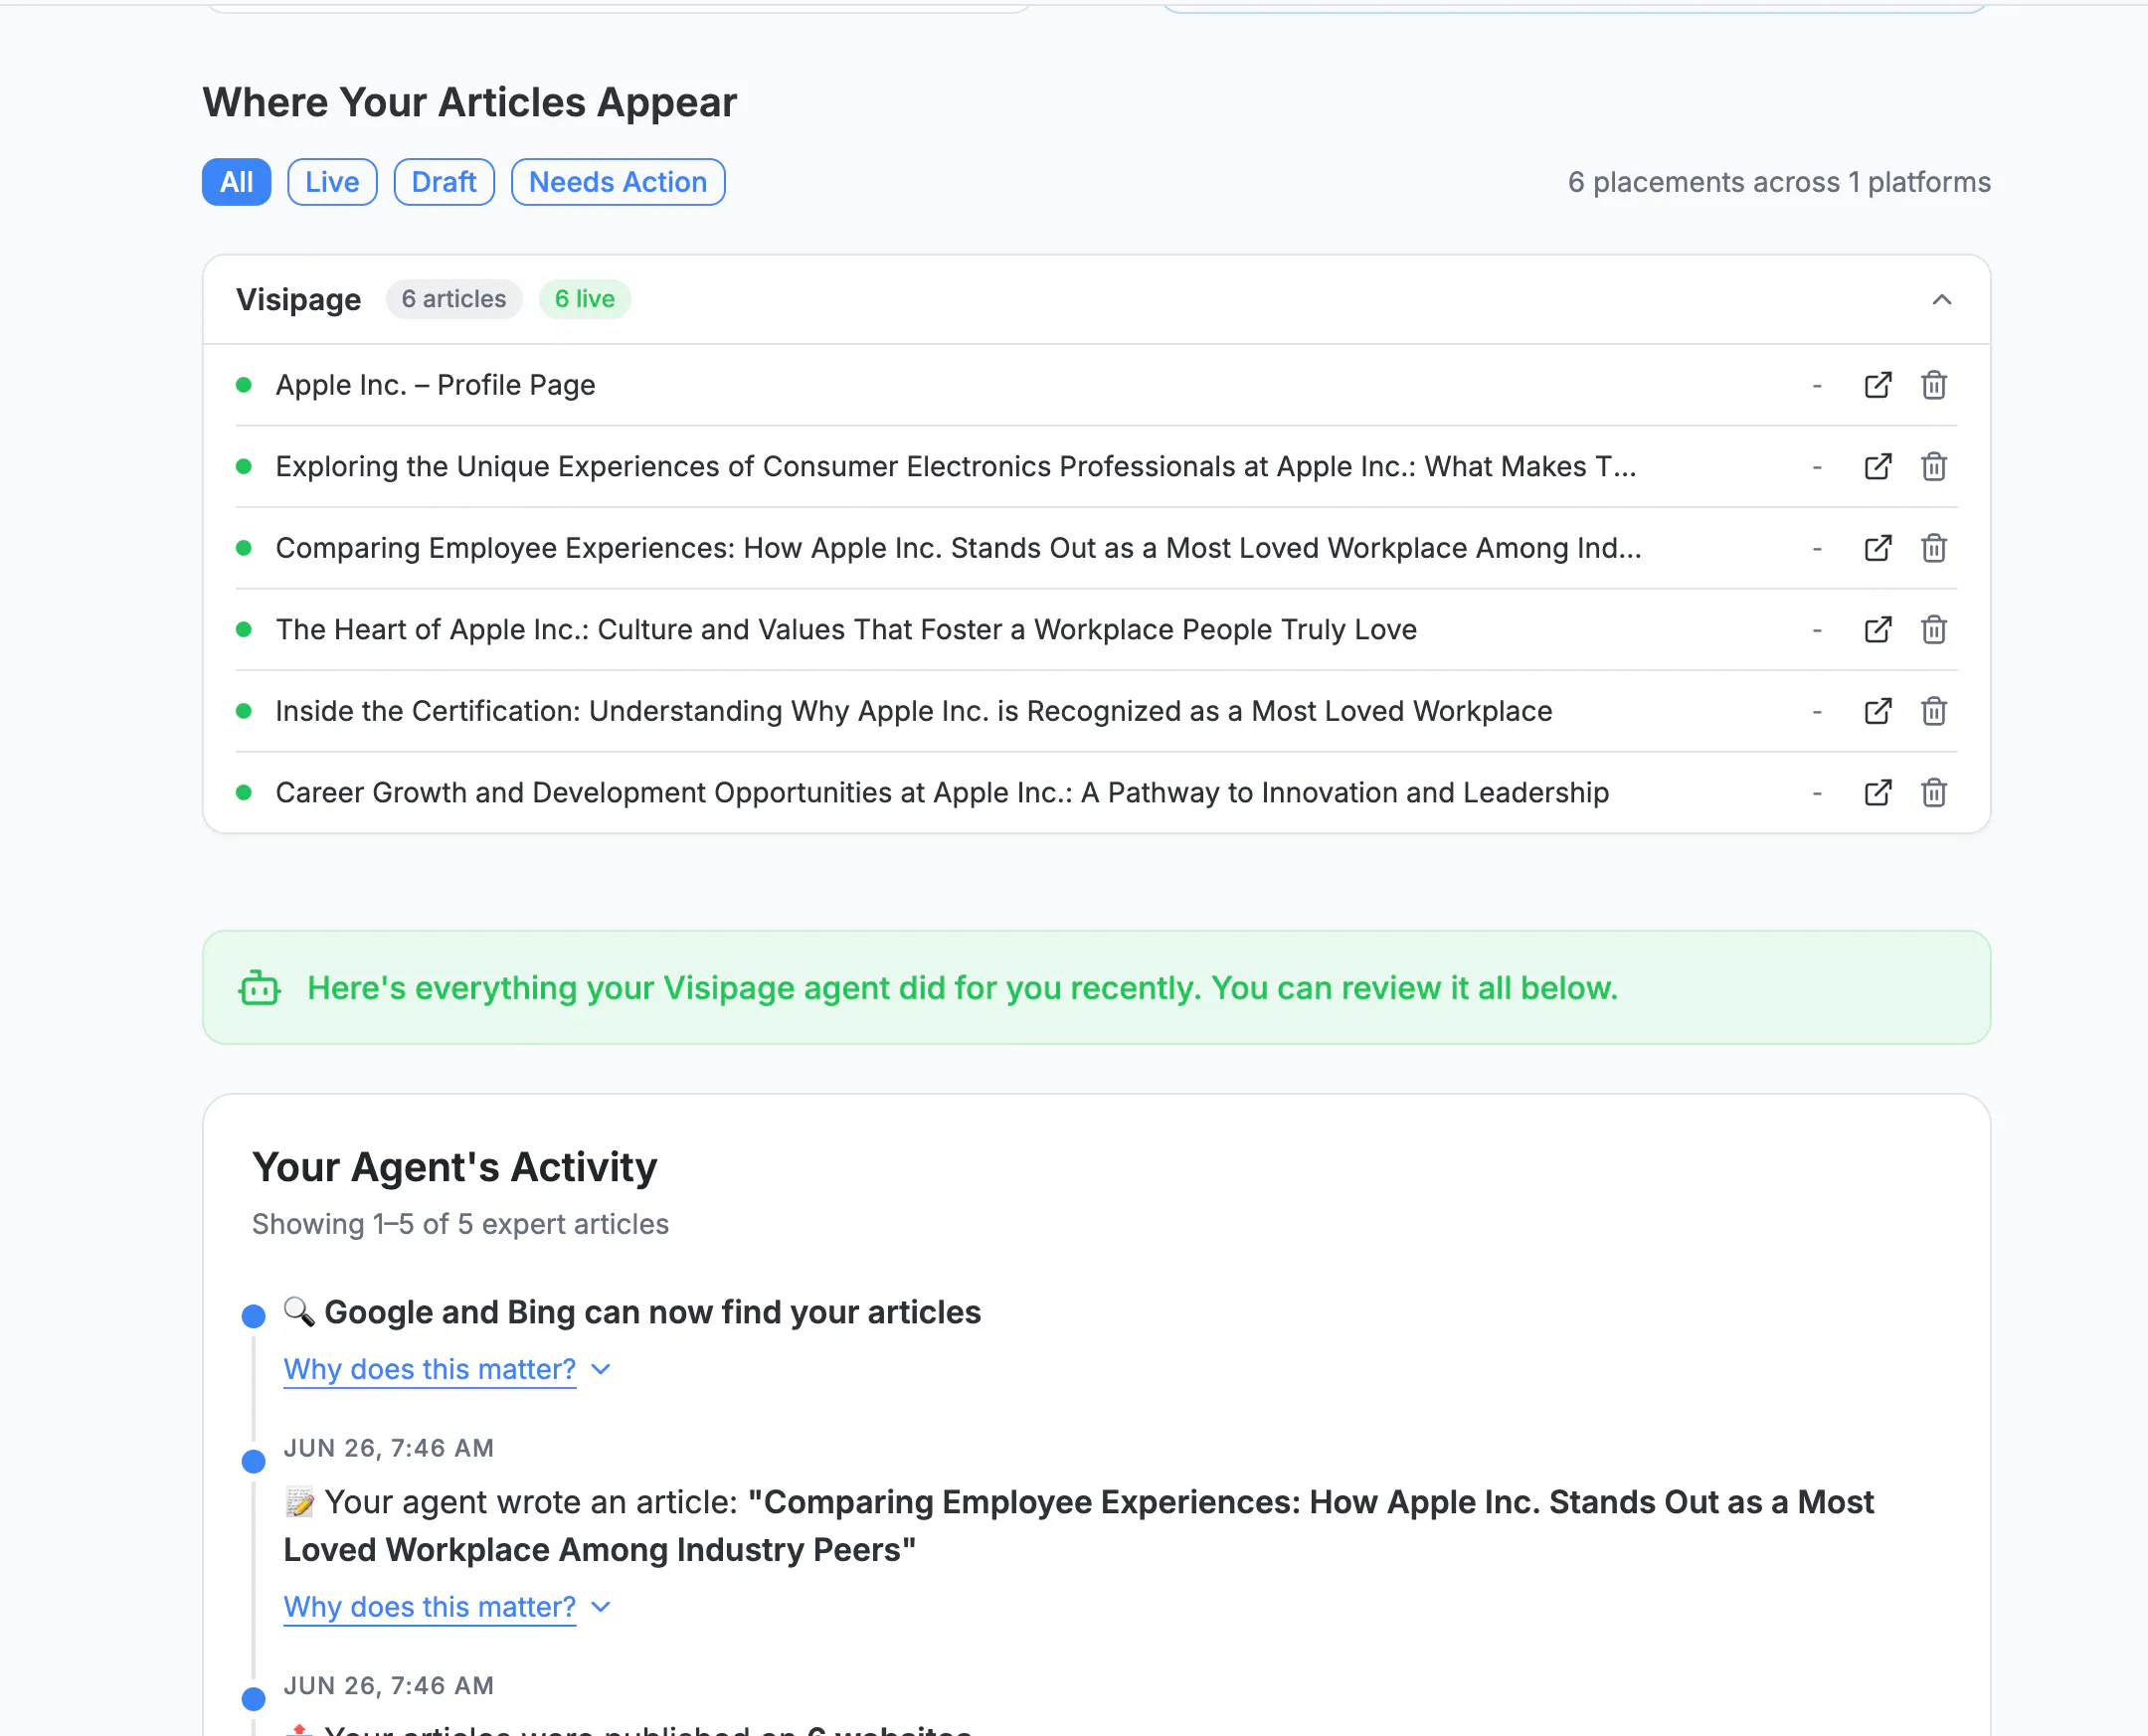Viewport: 2148px width, 1736px height.
Task: Open Inside the Certification article externally
Action: tap(1878, 711)
